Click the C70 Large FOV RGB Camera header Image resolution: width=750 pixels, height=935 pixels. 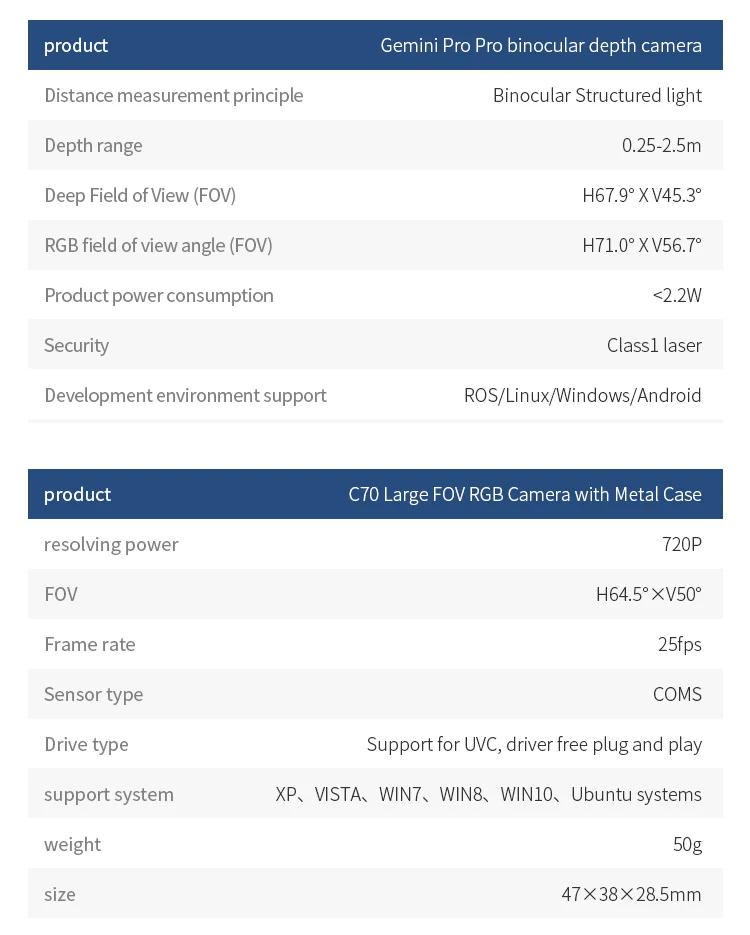(x=525, y=494)
